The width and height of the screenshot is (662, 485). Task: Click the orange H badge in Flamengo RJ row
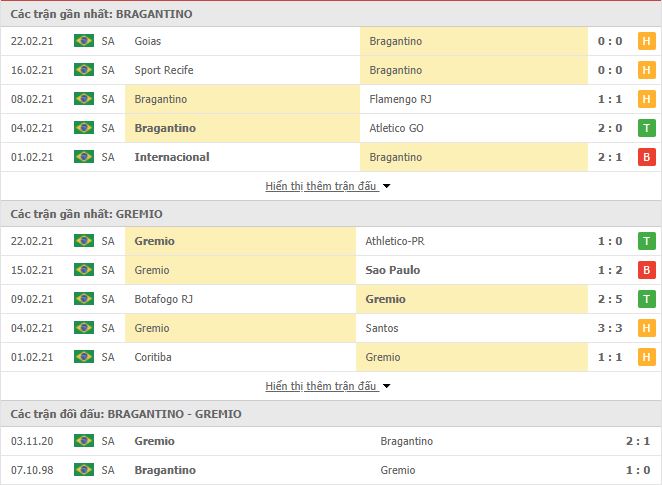coord(646,99)
